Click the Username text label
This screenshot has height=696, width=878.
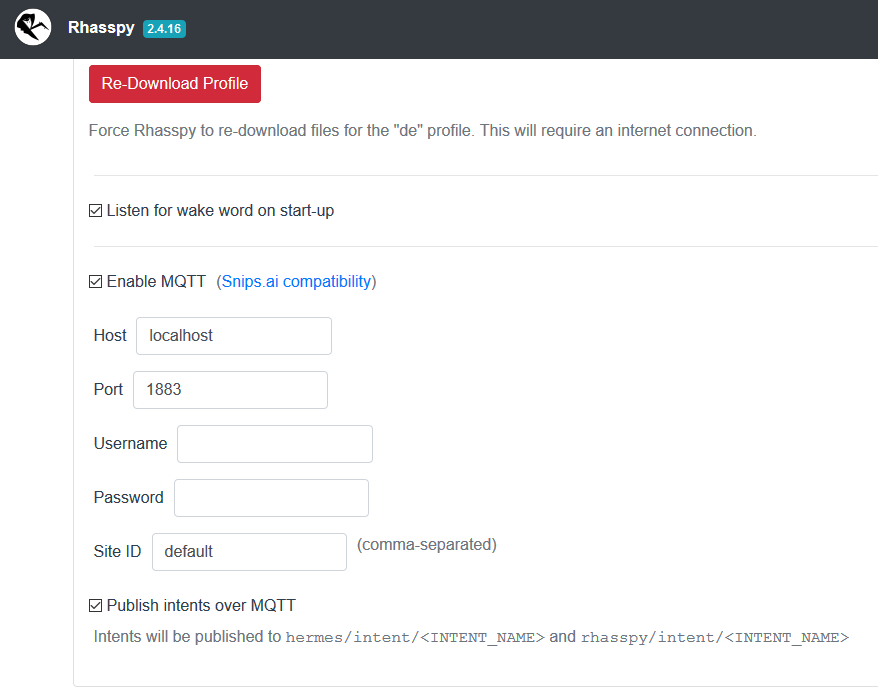pos(130,444)
